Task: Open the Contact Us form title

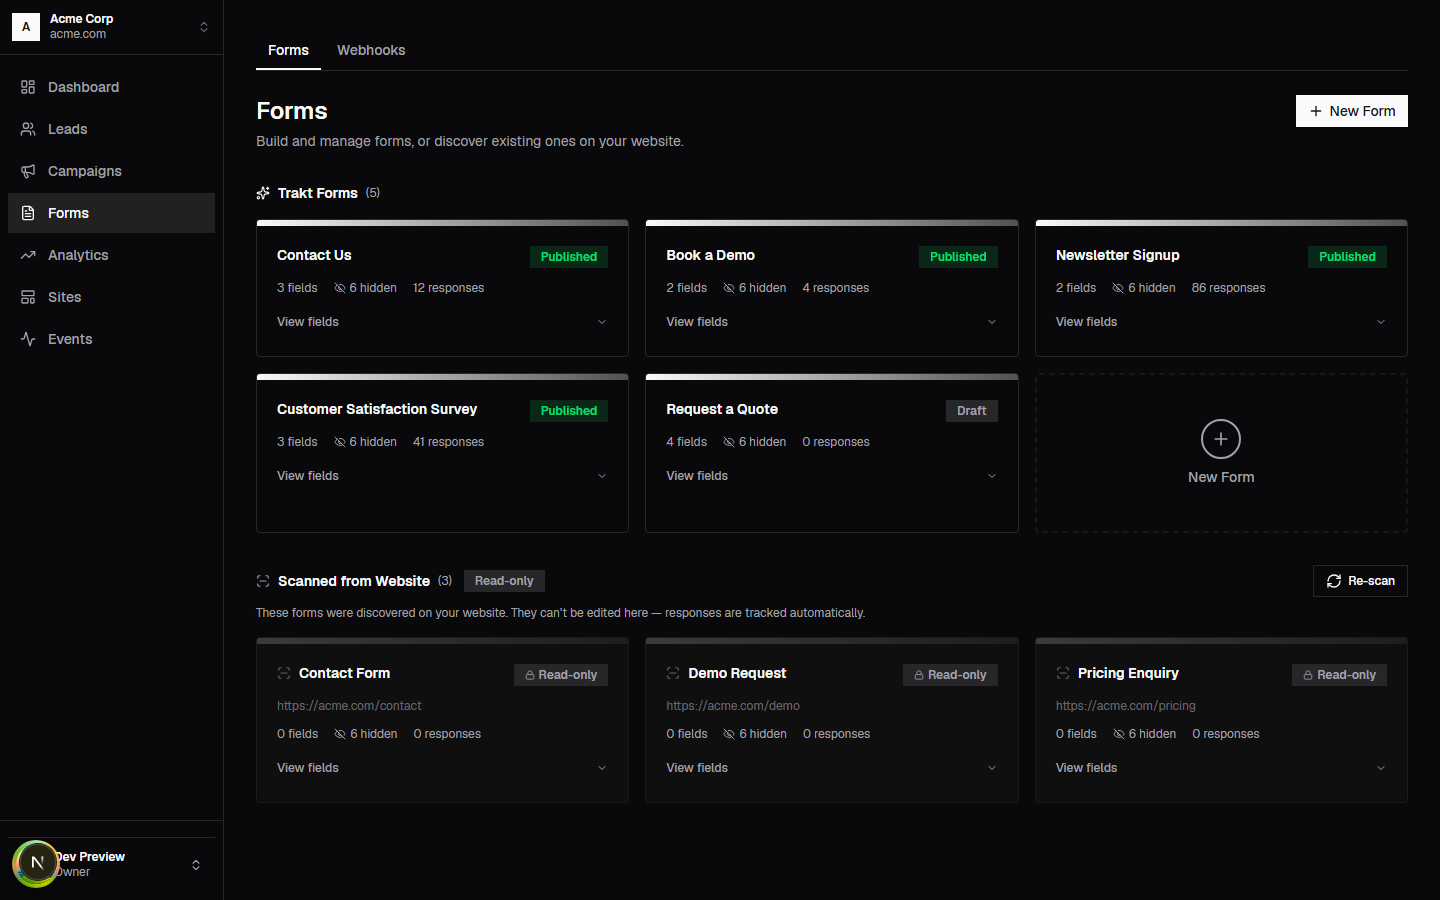Action: (x=314, y=255)
